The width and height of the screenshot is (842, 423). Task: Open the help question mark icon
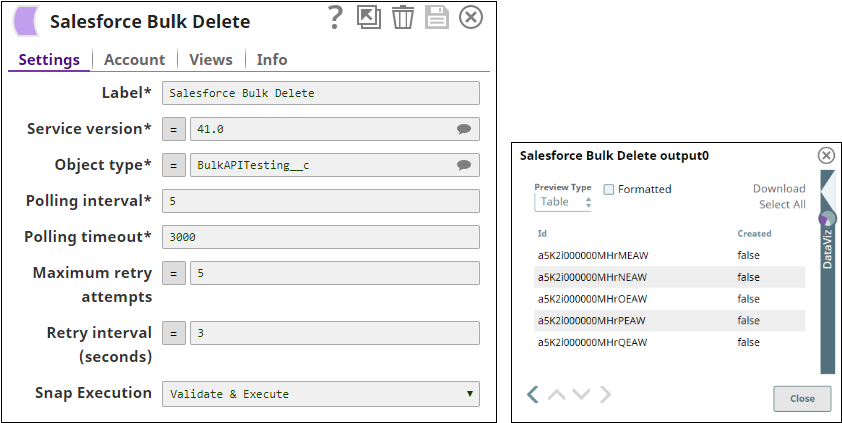point(335,18)
